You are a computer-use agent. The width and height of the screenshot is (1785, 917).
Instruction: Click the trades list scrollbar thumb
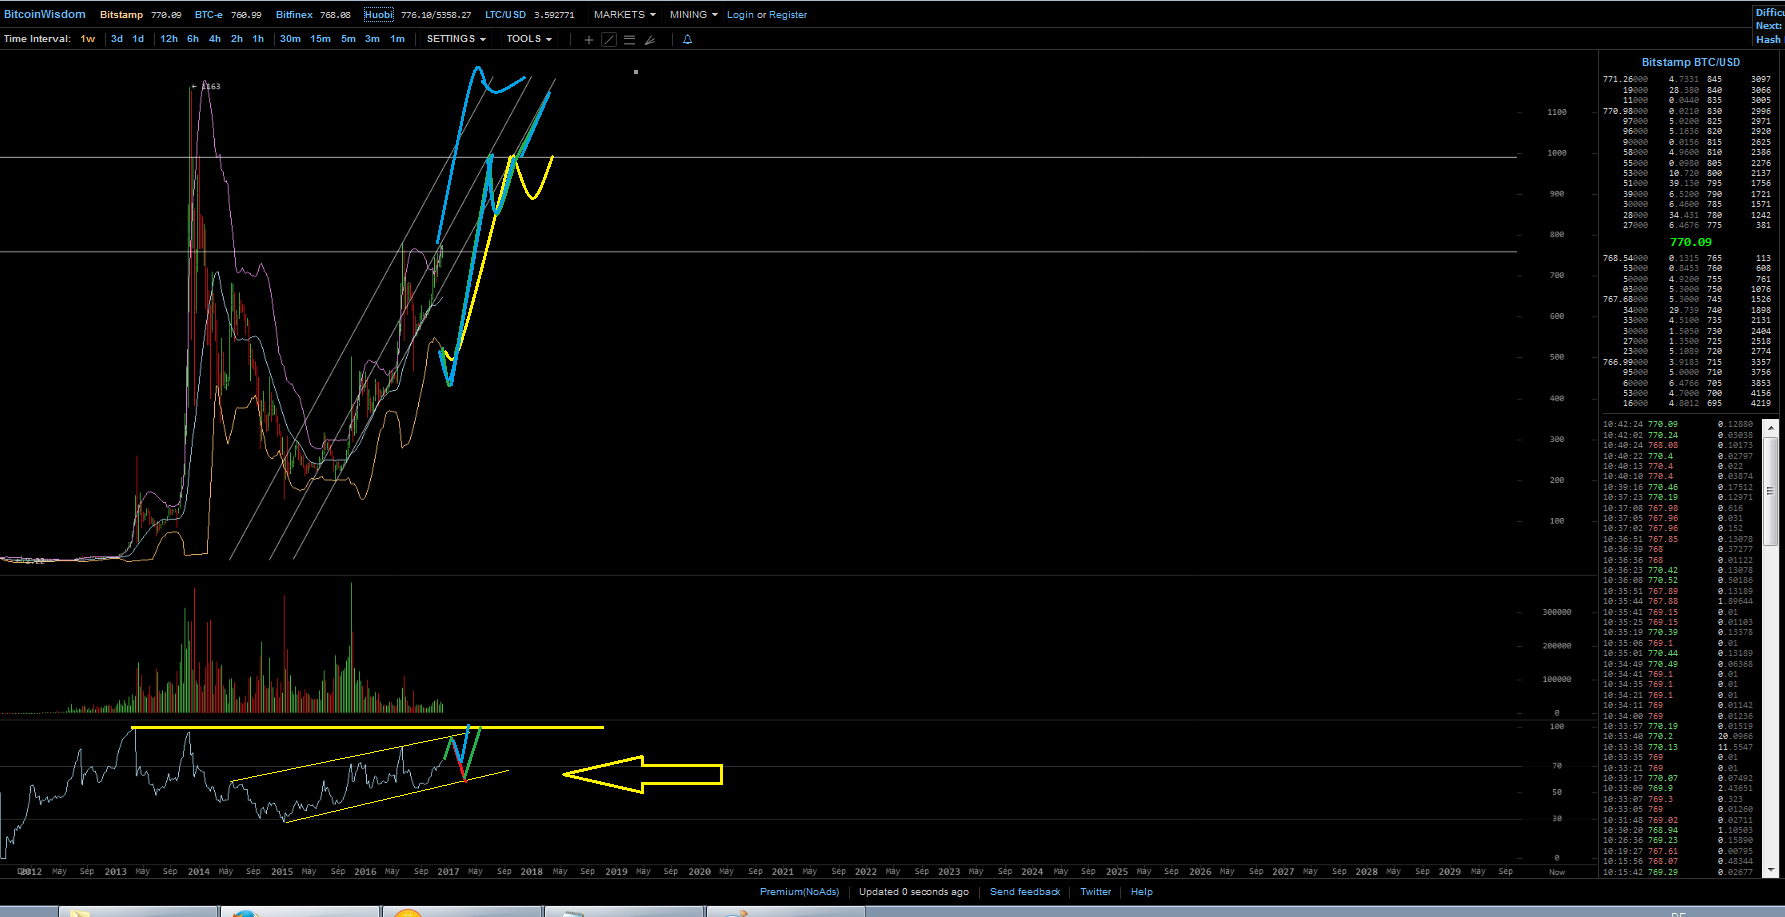pyautogui.click(x=1771, y=490)
